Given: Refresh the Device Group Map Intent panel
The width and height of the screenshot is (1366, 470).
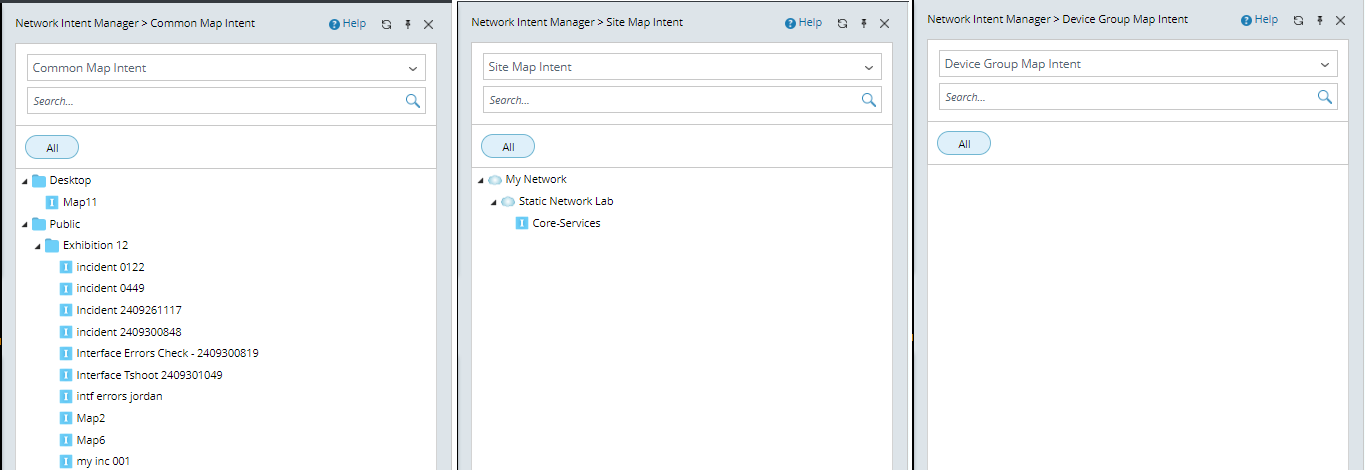Looking at the screenshot, I should click(x=1299, y=20).
